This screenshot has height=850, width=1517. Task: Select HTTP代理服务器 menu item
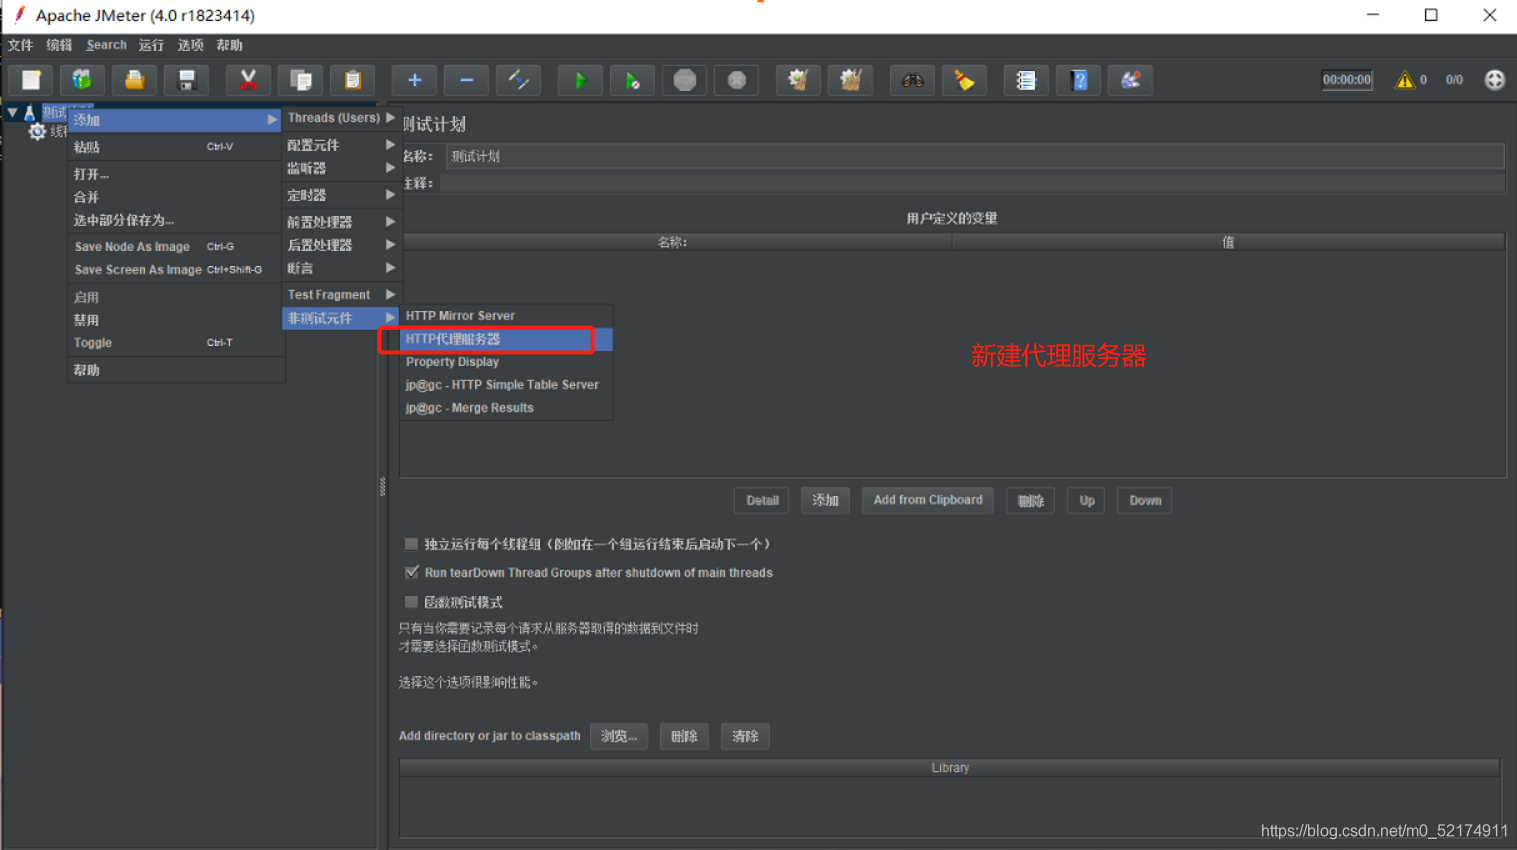coord(506,339)
